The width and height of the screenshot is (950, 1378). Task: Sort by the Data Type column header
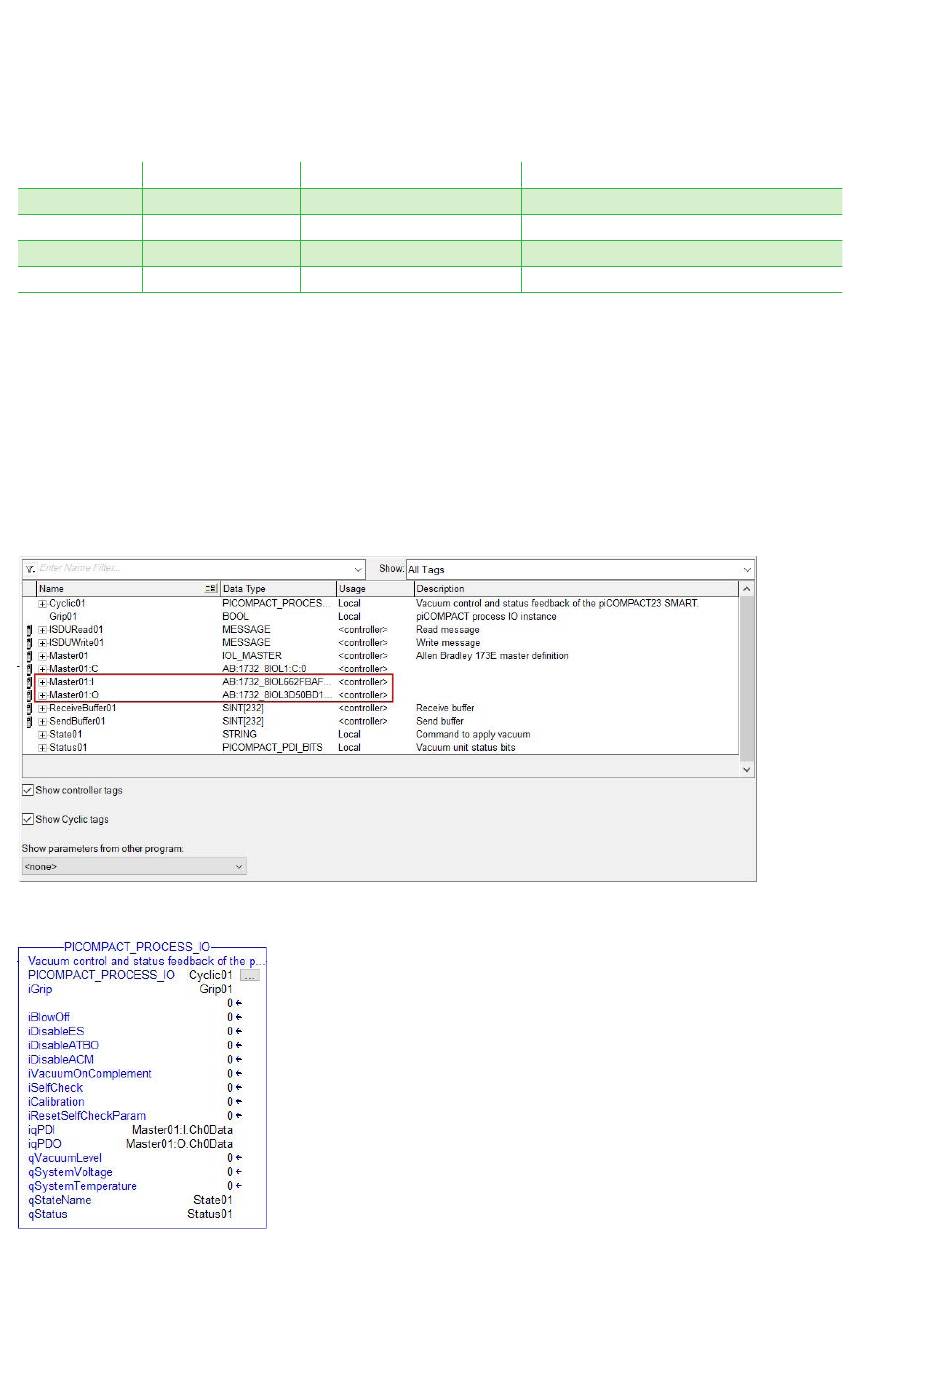tap(278, 589)
